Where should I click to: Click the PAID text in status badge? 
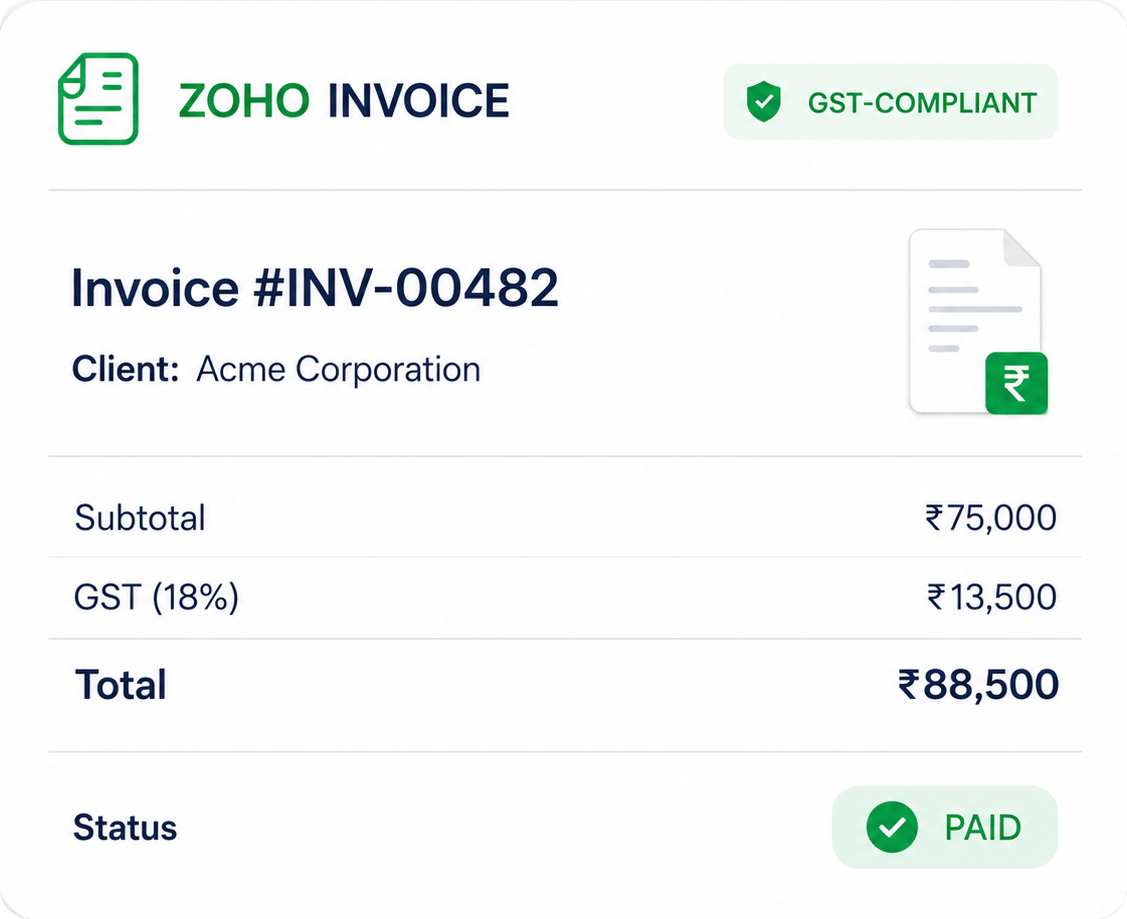[983, 828]
